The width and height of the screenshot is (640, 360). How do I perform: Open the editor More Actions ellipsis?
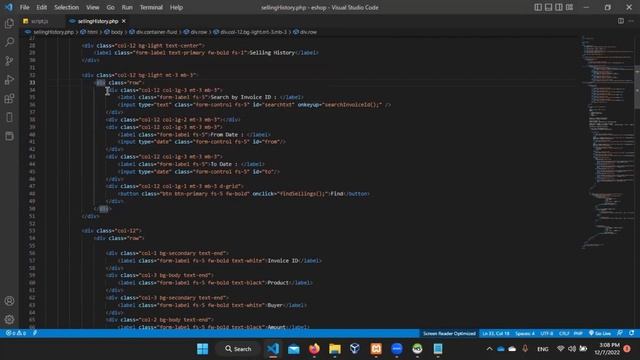(x=631, y=21)
